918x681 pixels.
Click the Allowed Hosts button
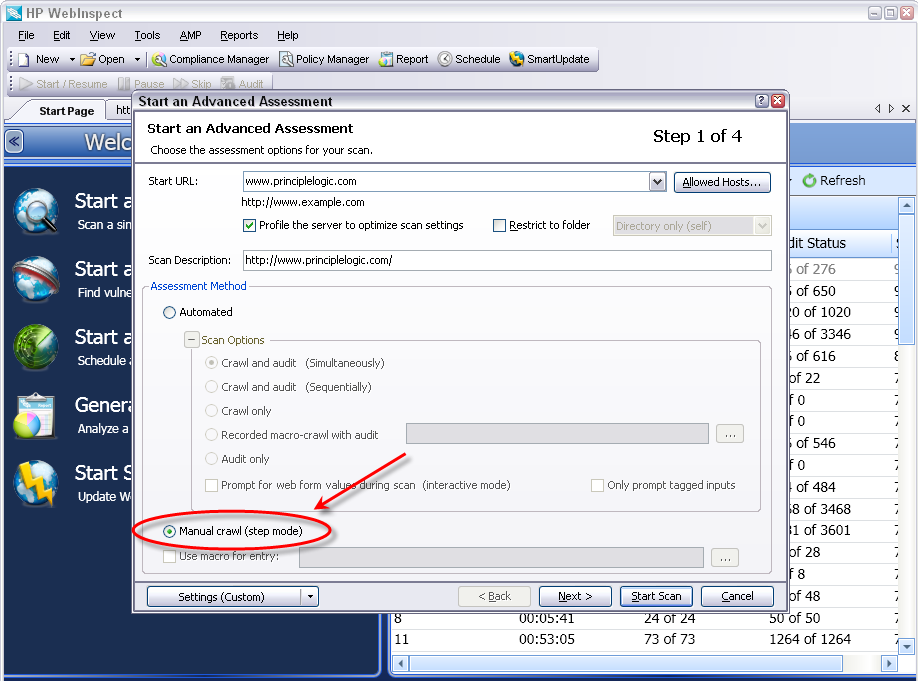pos(722,182)
